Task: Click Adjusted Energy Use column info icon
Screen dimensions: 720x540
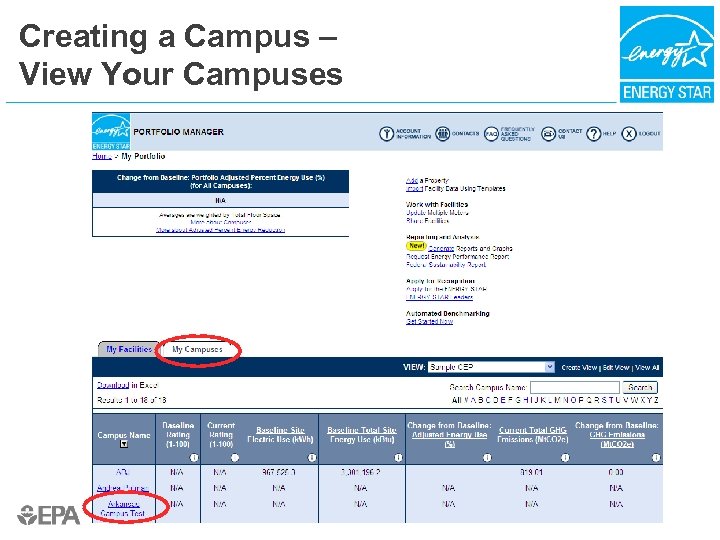Action: pos(487,457)
